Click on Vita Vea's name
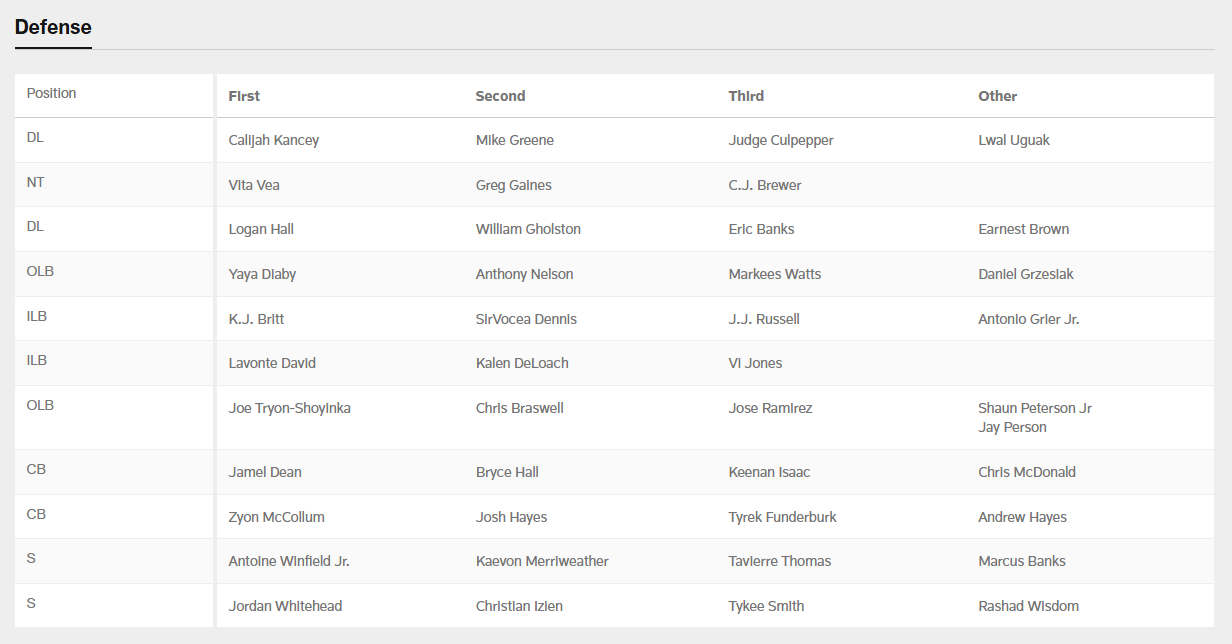This screenshot has width=1232, height=644. pos(254,185)
